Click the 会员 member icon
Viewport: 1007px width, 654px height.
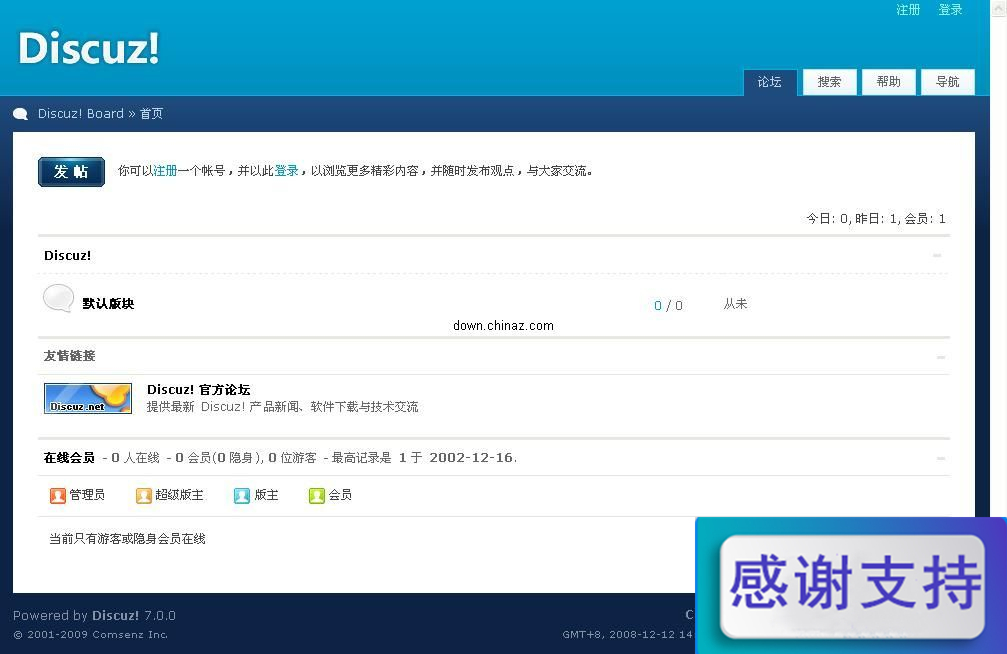point(317,495)
